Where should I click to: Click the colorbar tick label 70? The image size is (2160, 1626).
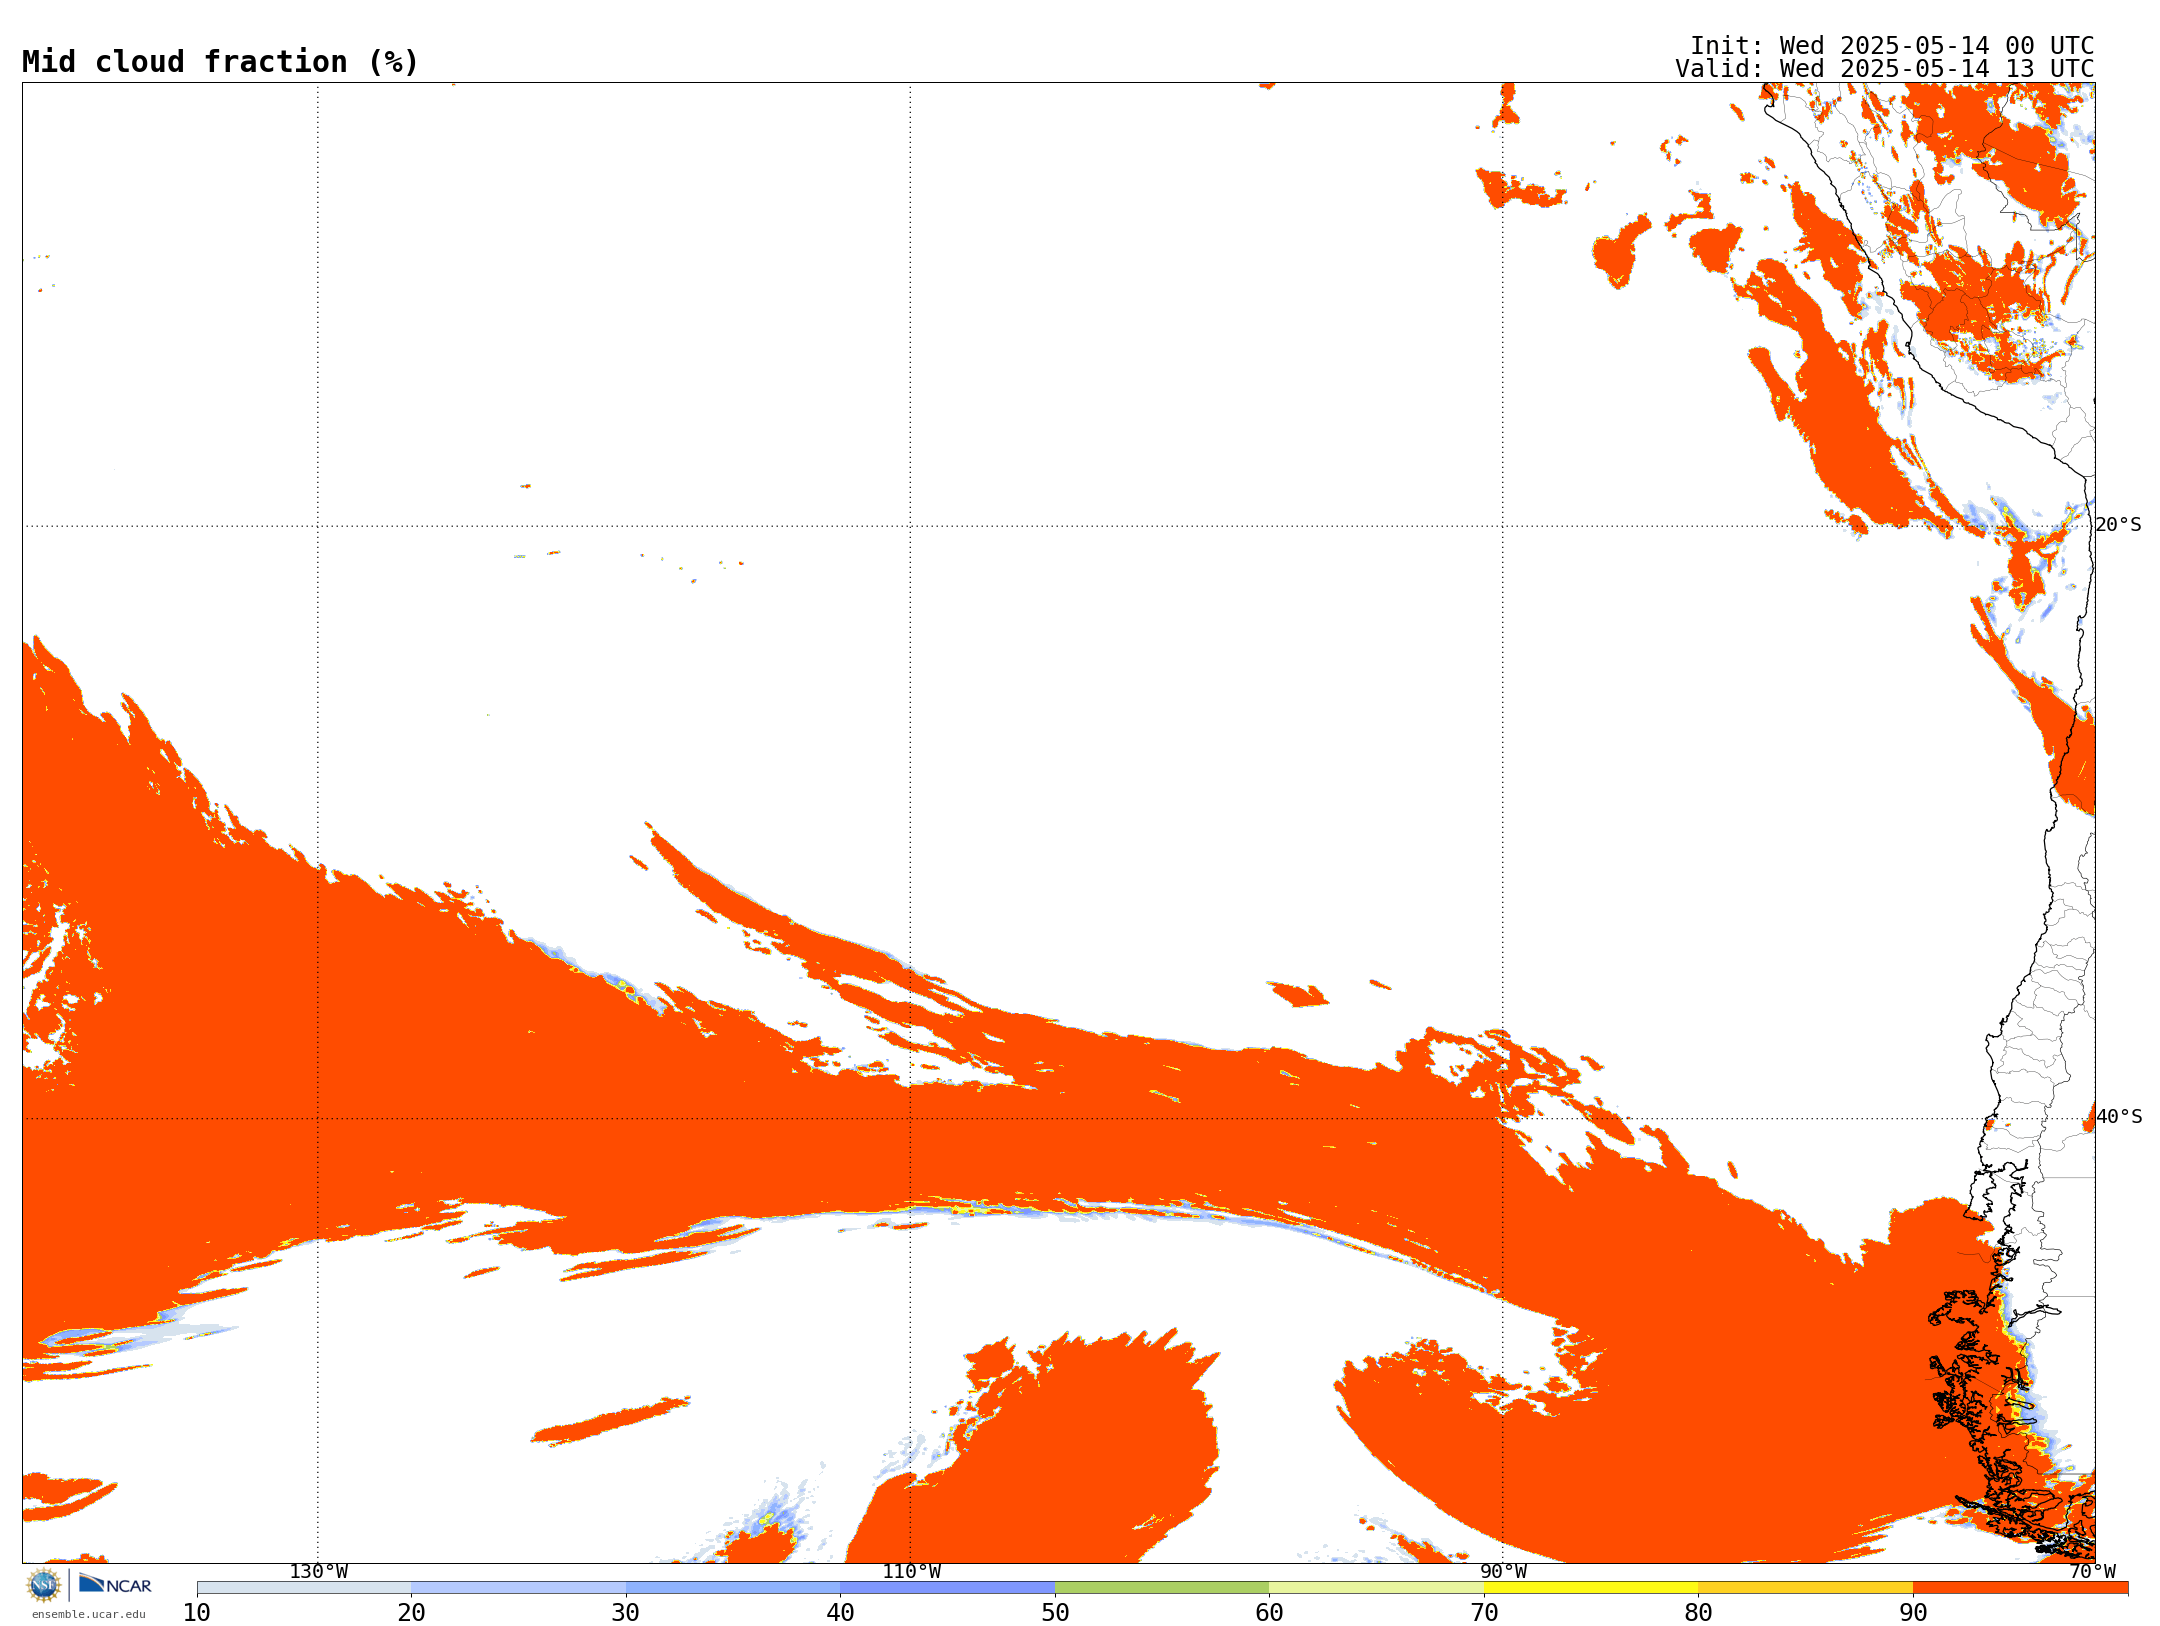[1484, 1612]
